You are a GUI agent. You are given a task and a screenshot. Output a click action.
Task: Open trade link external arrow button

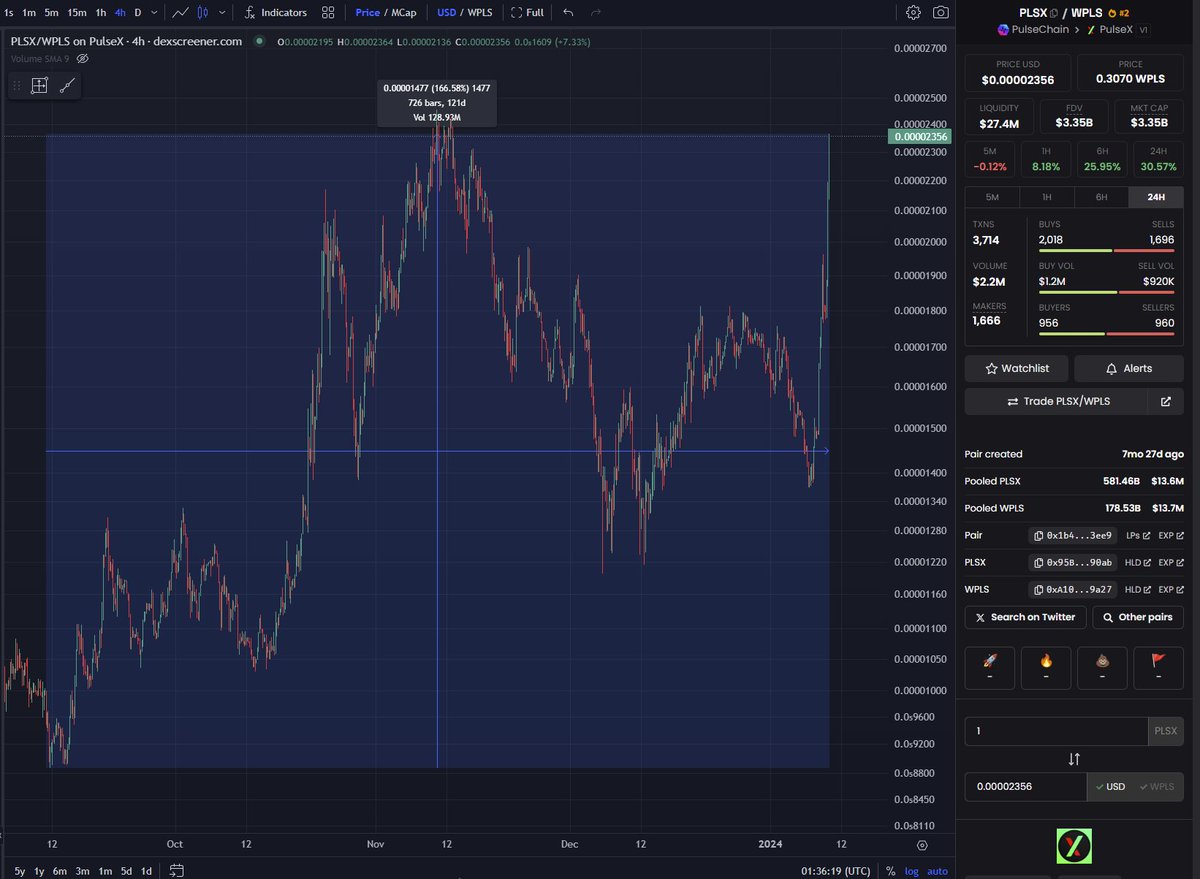[1166, 401]
